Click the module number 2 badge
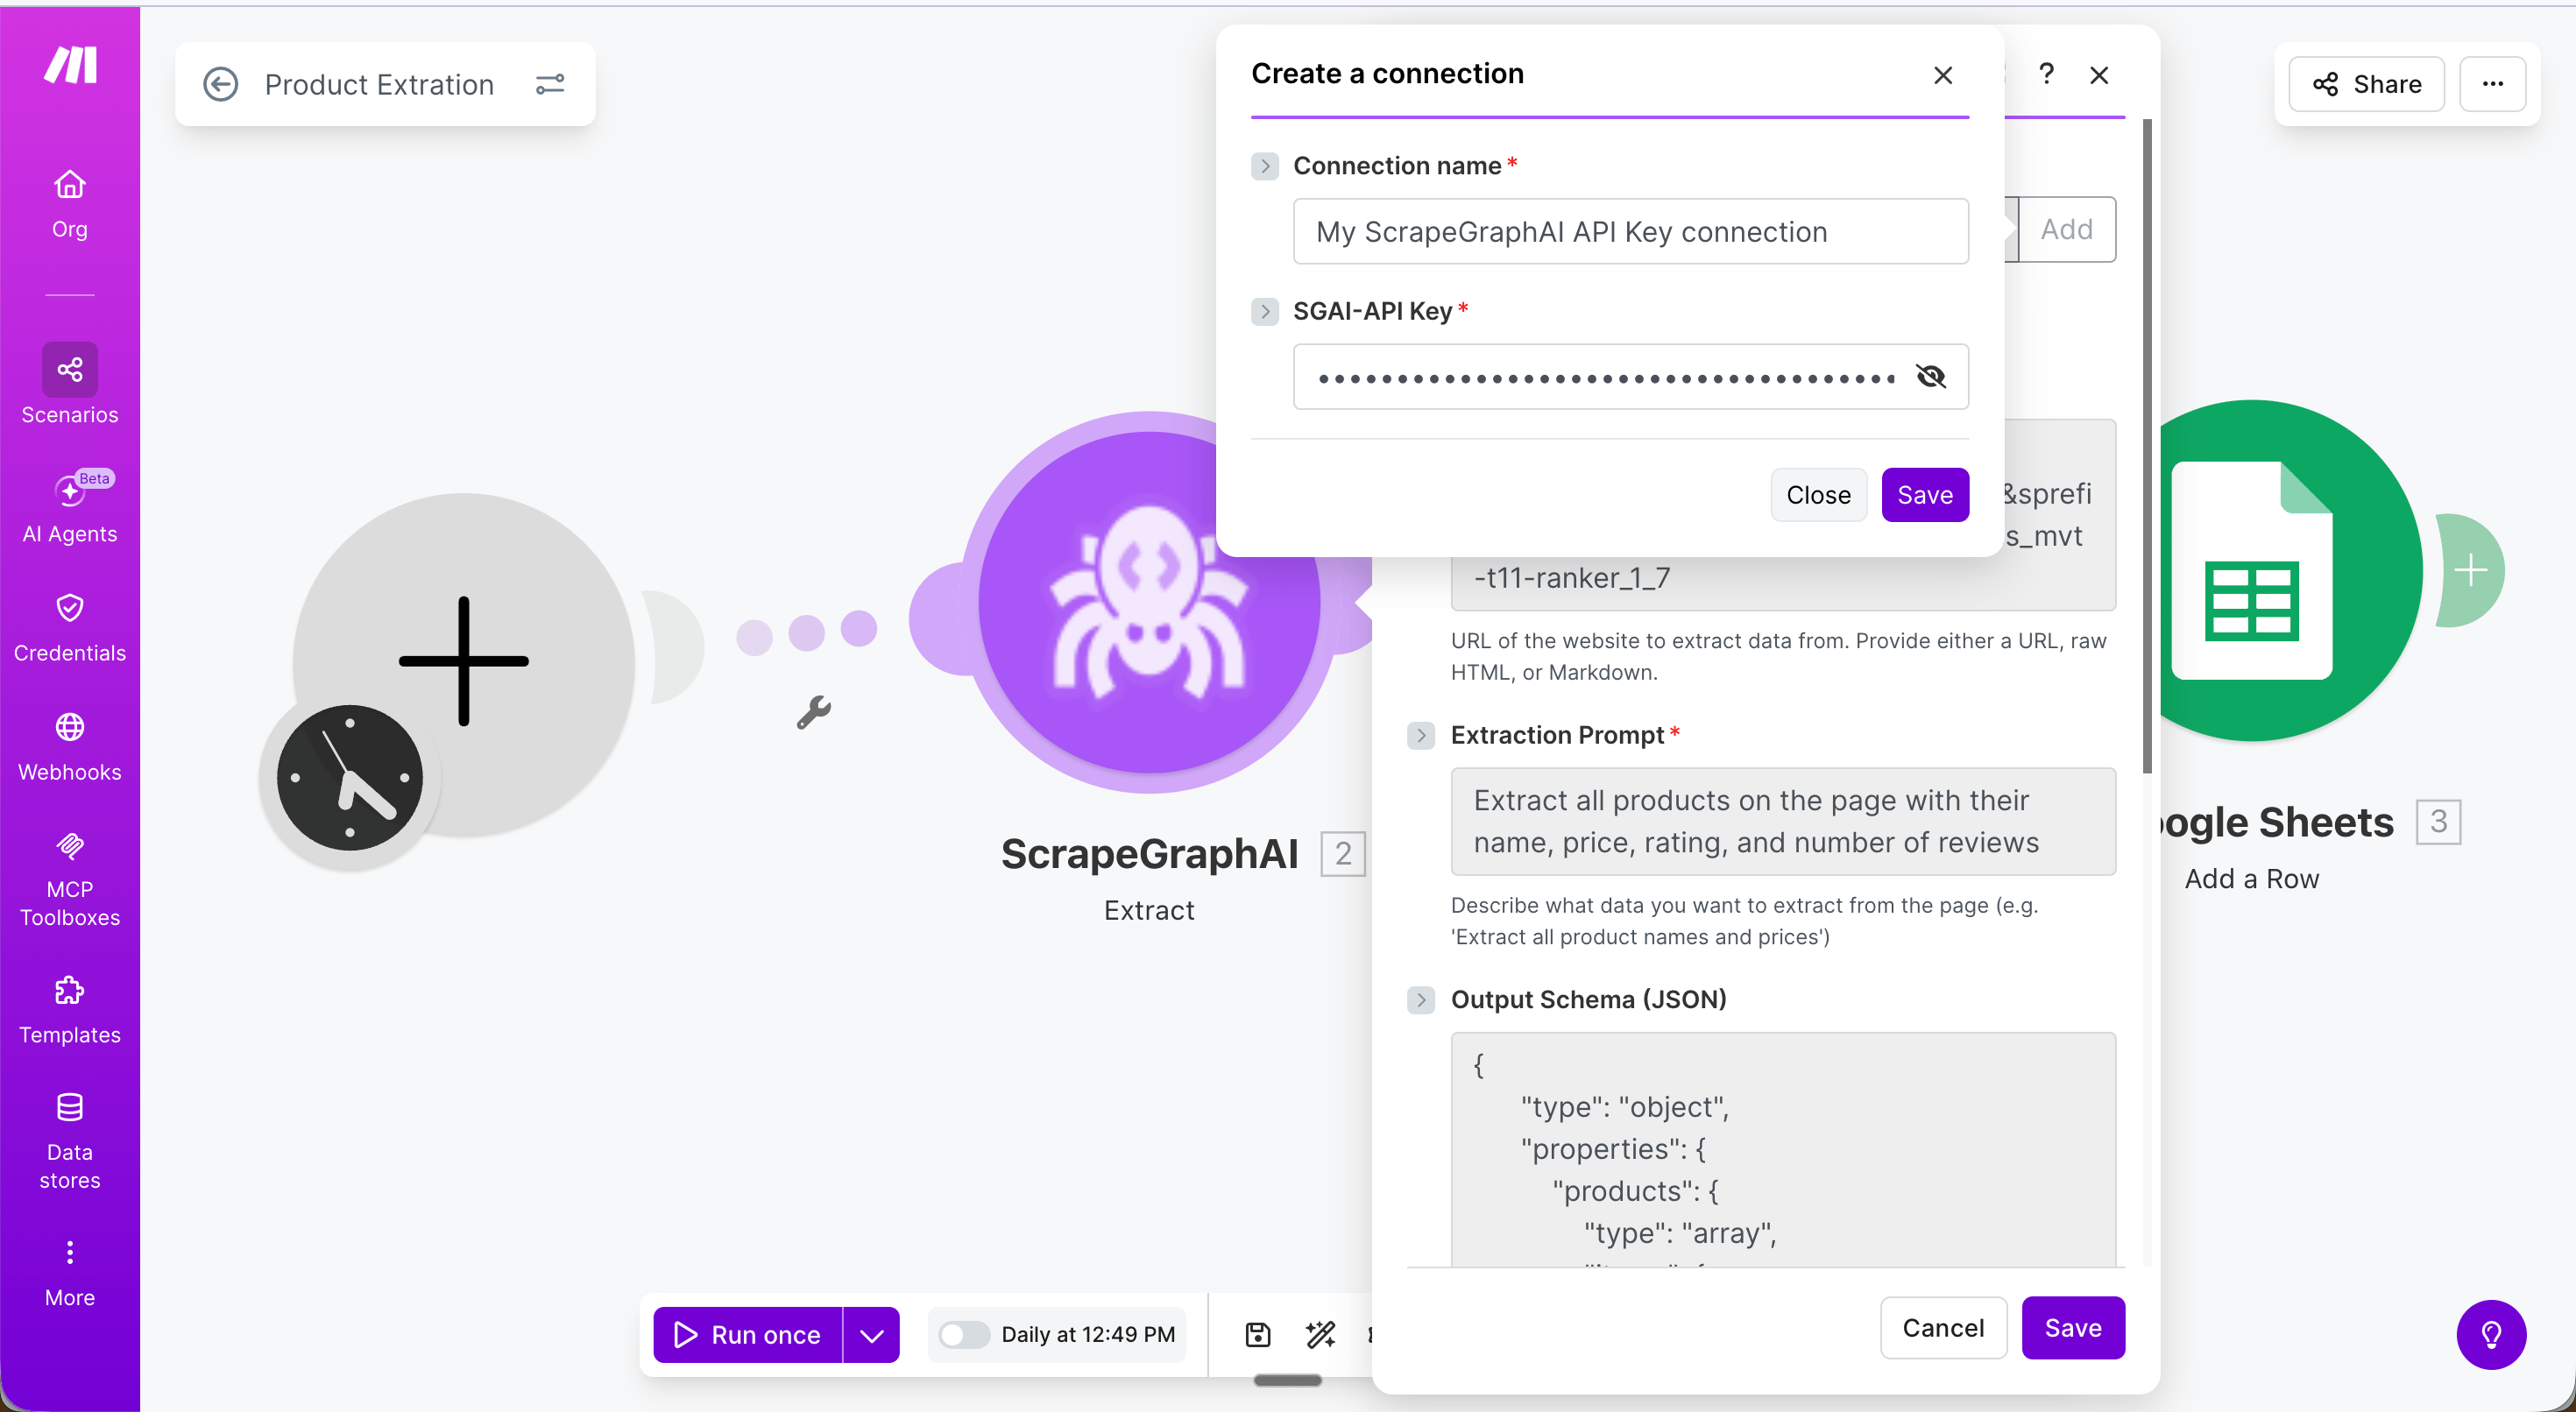 1342,853
